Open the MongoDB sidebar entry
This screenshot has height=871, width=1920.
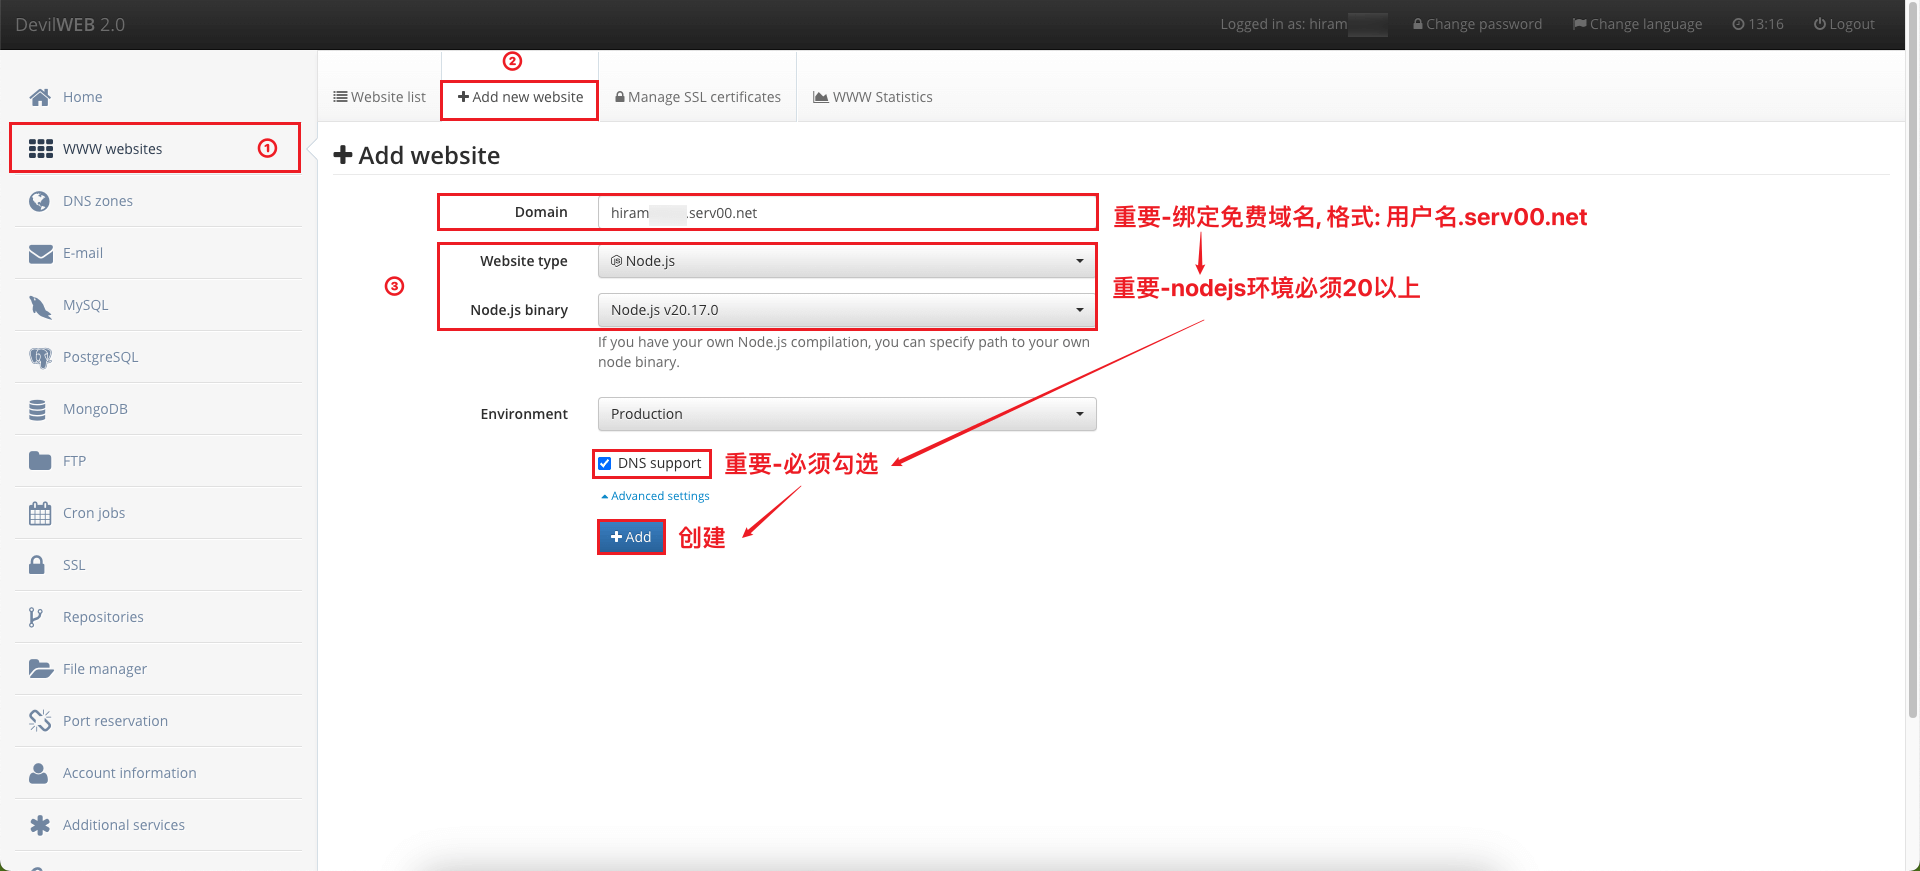pos(159,409)
